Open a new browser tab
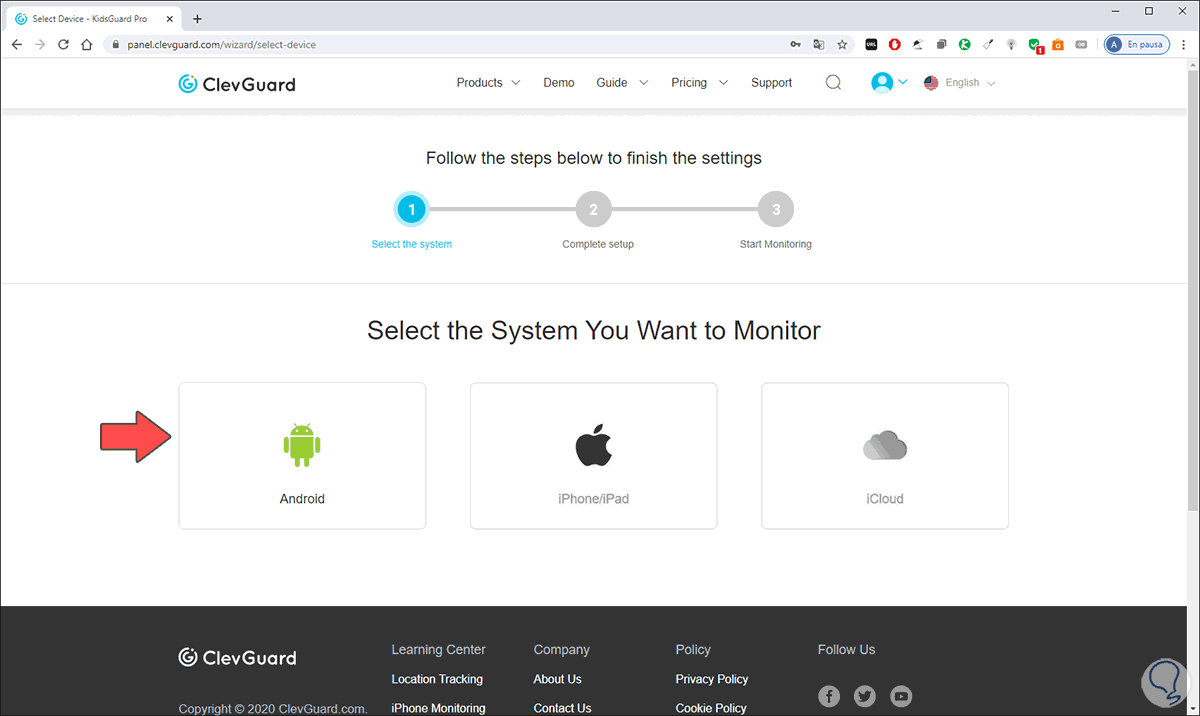 pos(197,19)
